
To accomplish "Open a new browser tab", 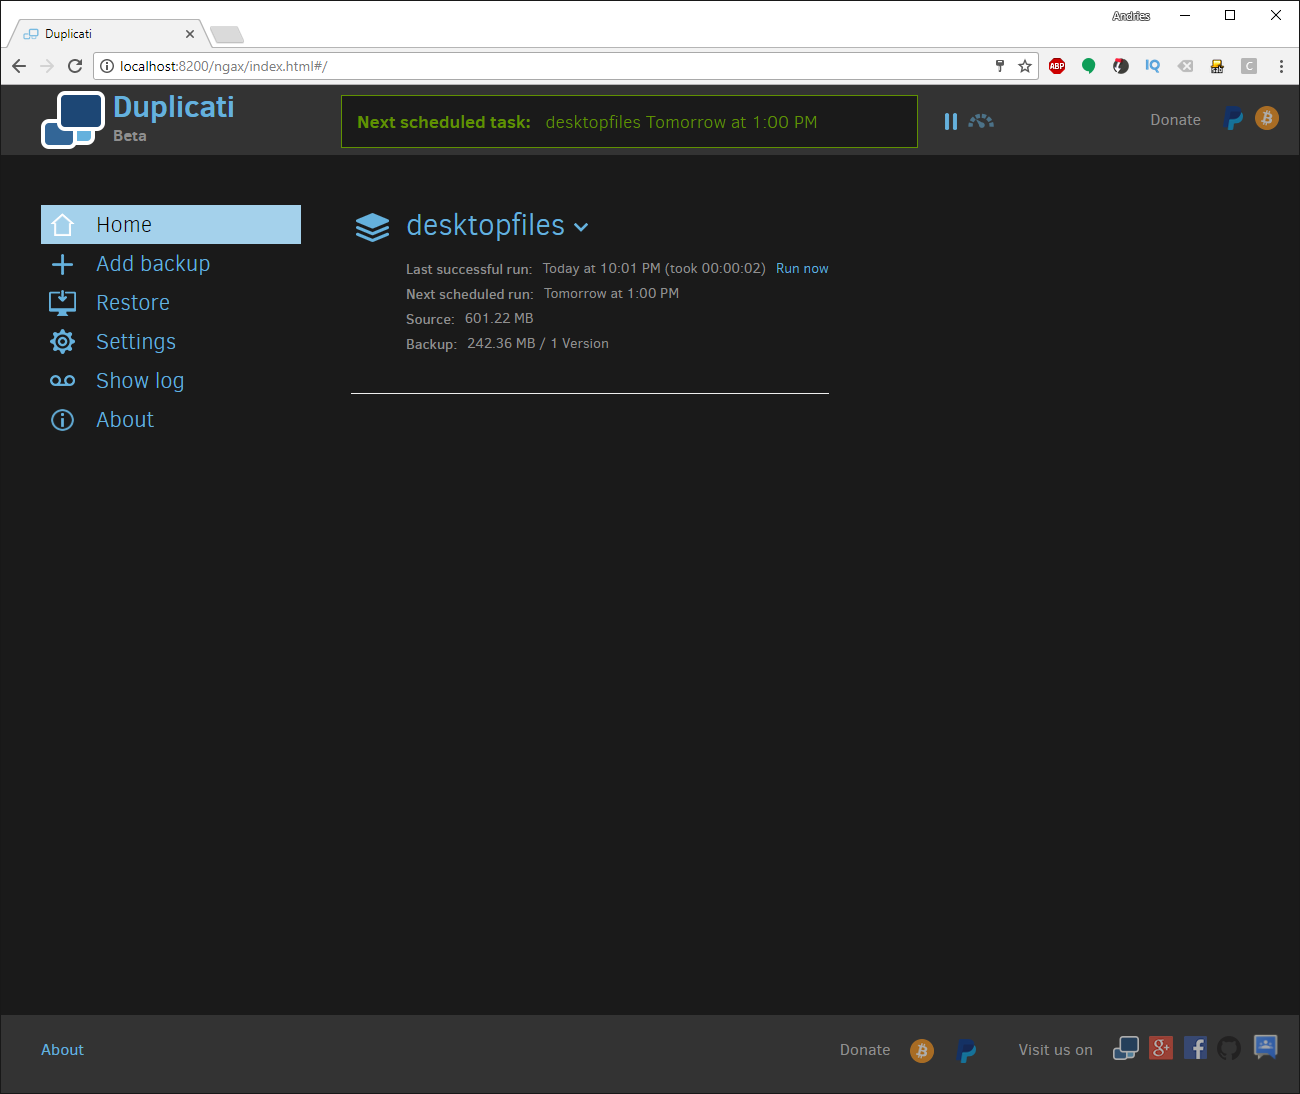I will (227, 35).
